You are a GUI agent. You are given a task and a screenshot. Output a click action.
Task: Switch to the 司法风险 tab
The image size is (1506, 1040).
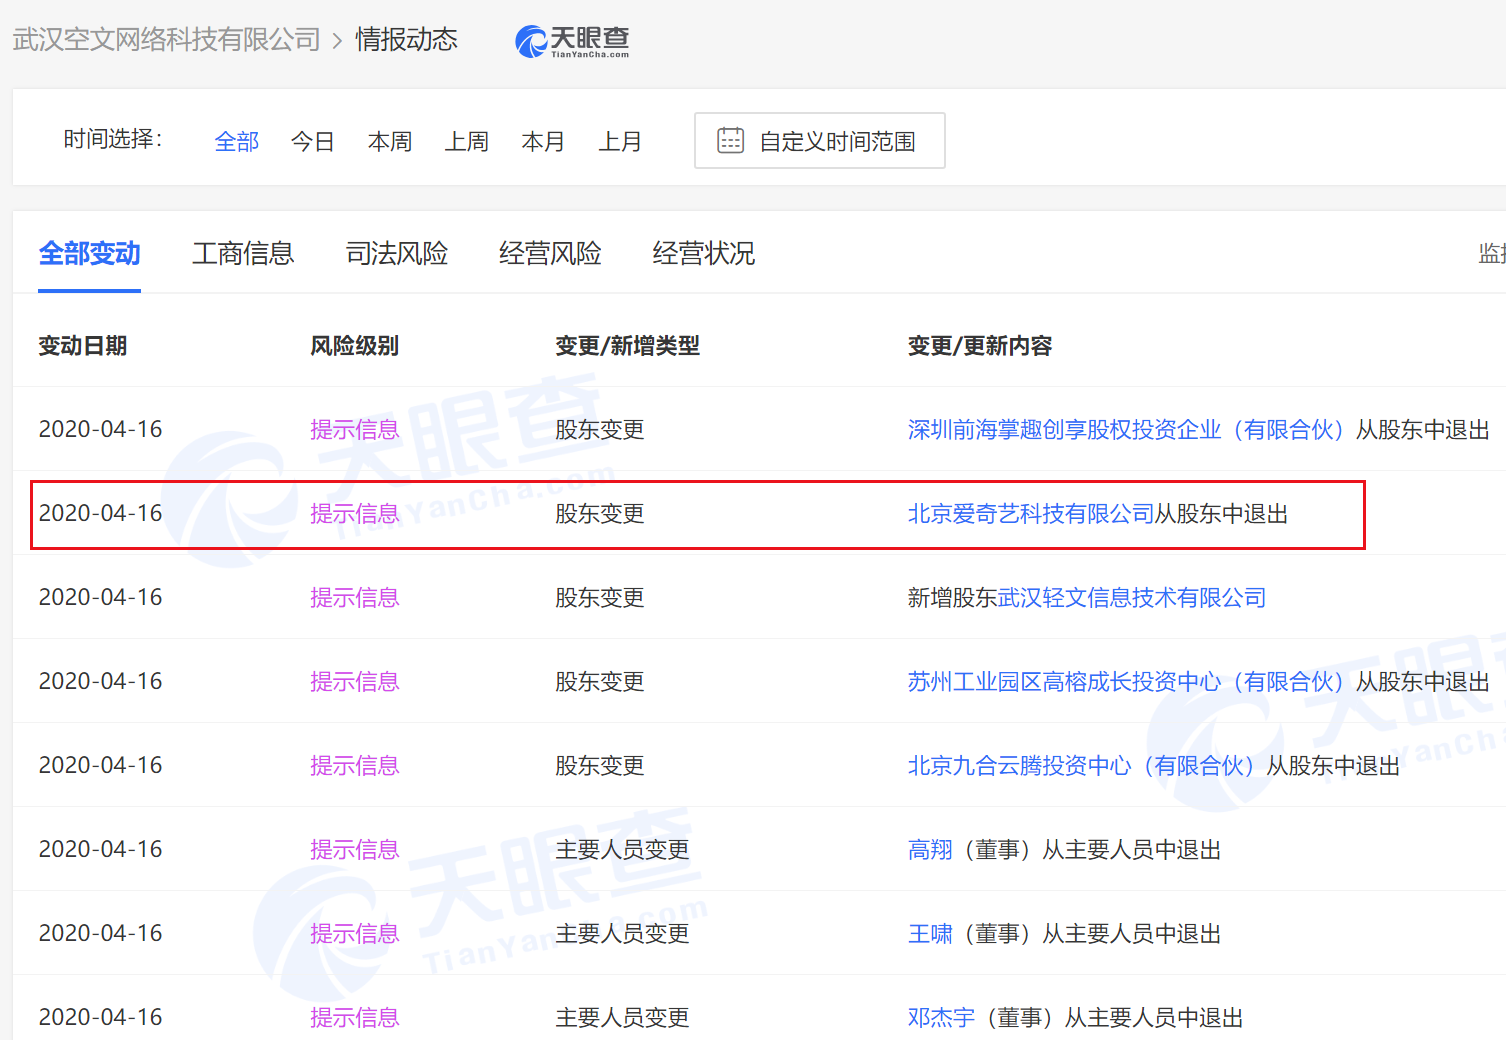point(397,254)
